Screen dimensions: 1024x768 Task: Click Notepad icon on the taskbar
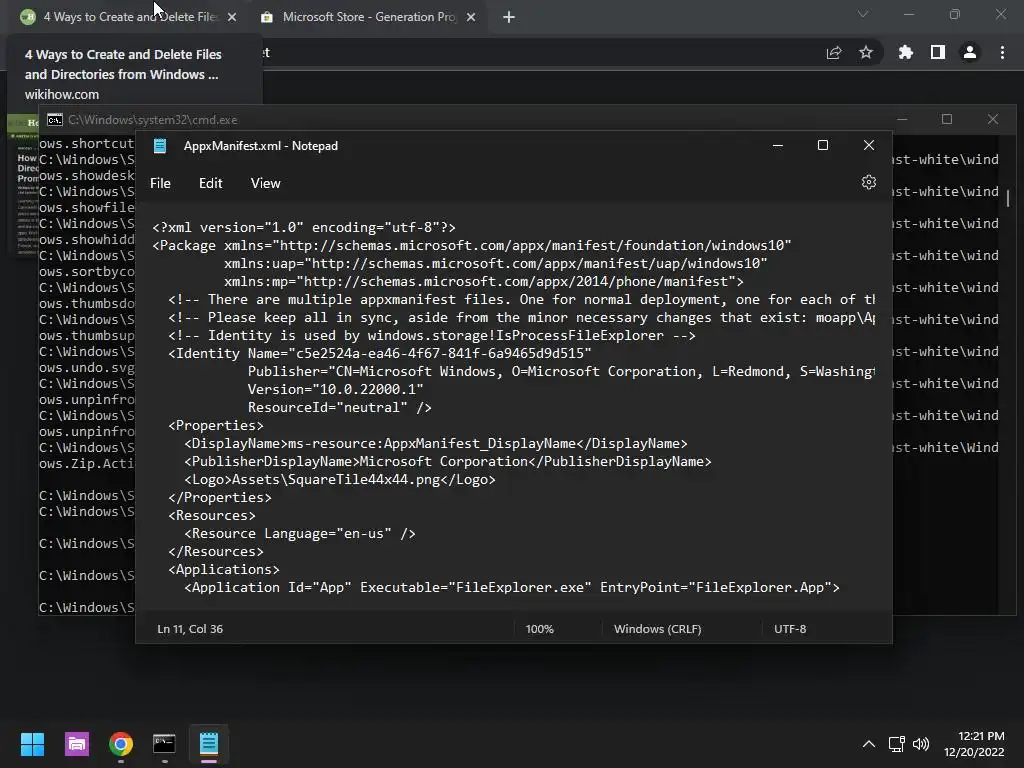[x=209, y=744]
